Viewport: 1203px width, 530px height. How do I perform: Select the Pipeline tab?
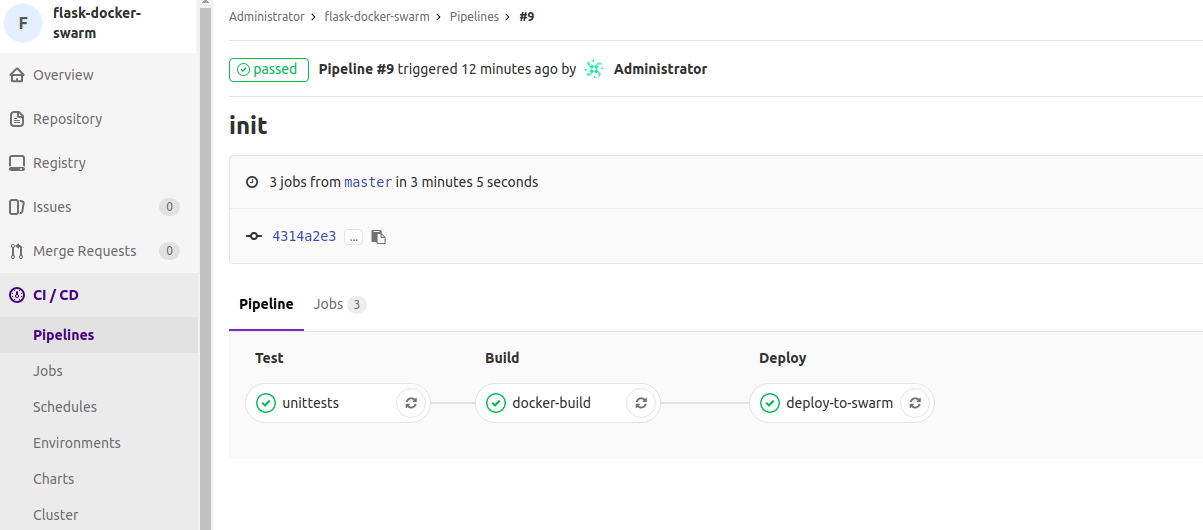click(266, 304)
